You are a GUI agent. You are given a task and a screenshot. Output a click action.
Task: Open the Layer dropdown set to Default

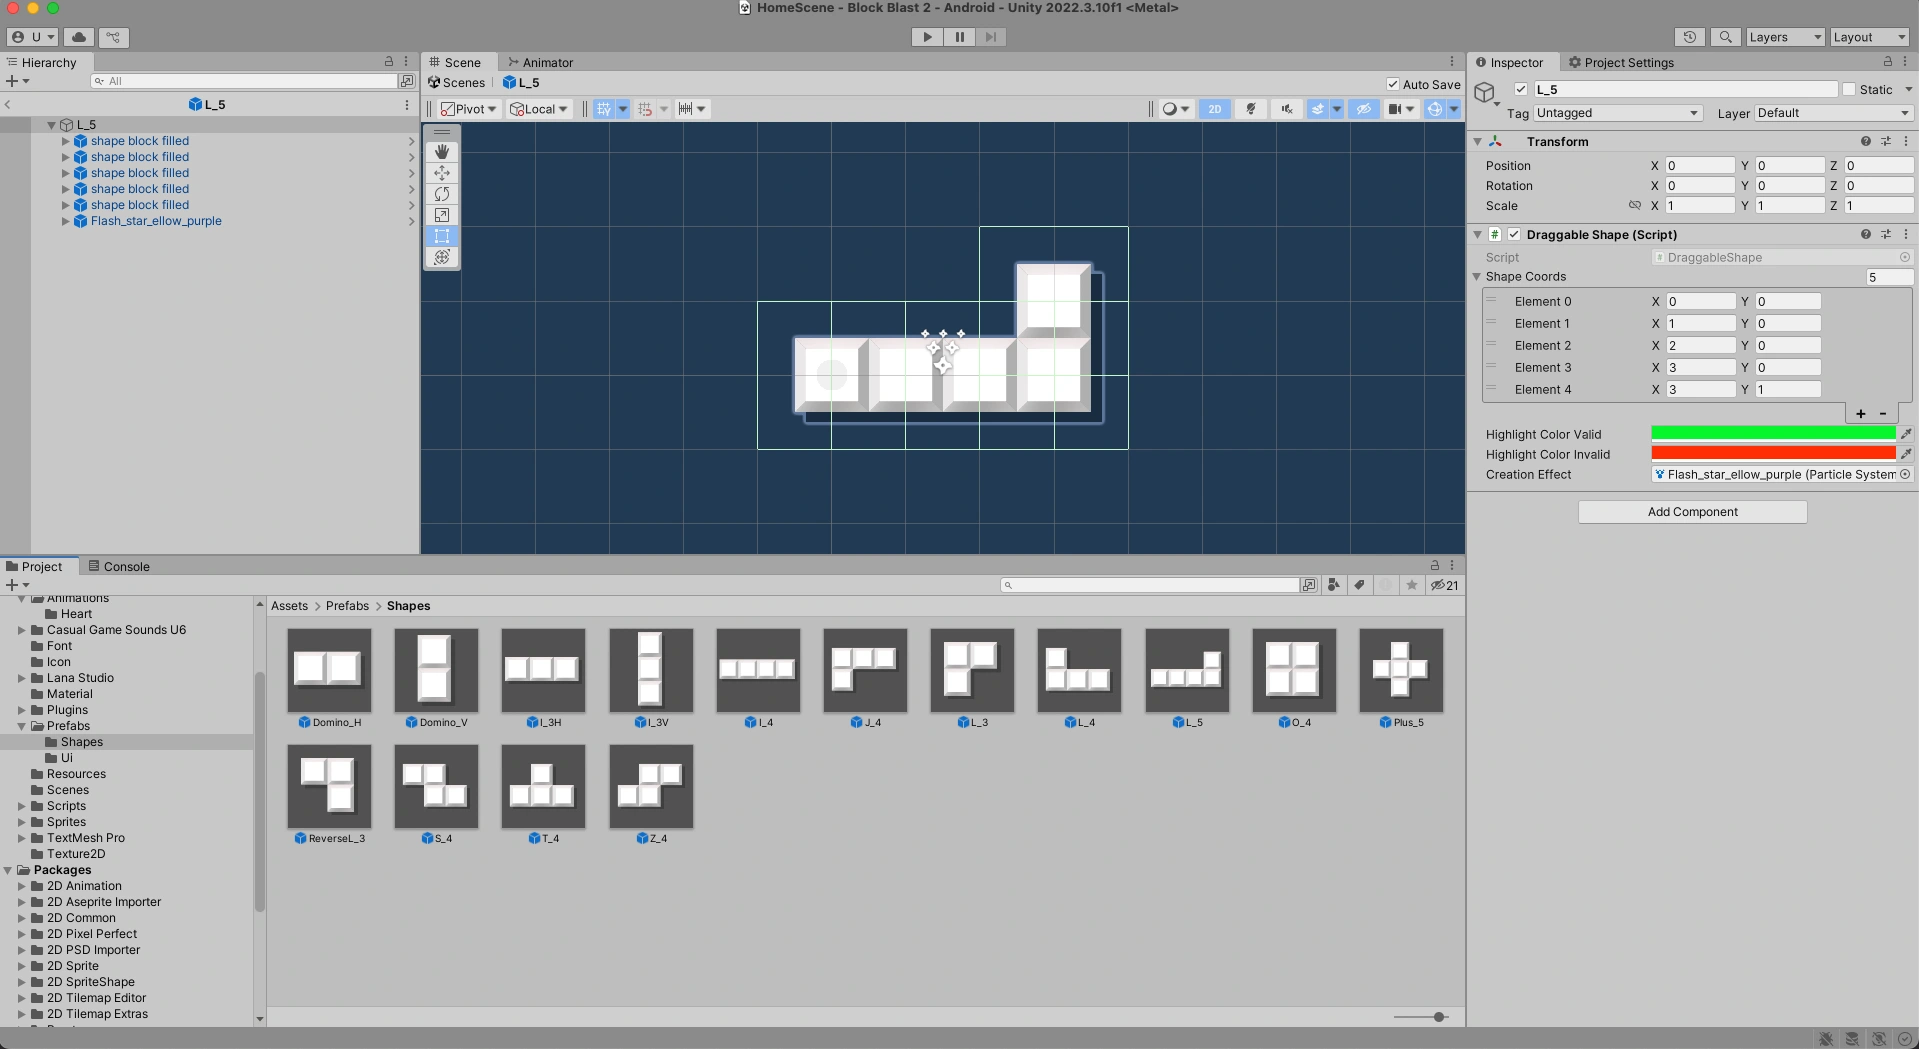pos(1834,113)
